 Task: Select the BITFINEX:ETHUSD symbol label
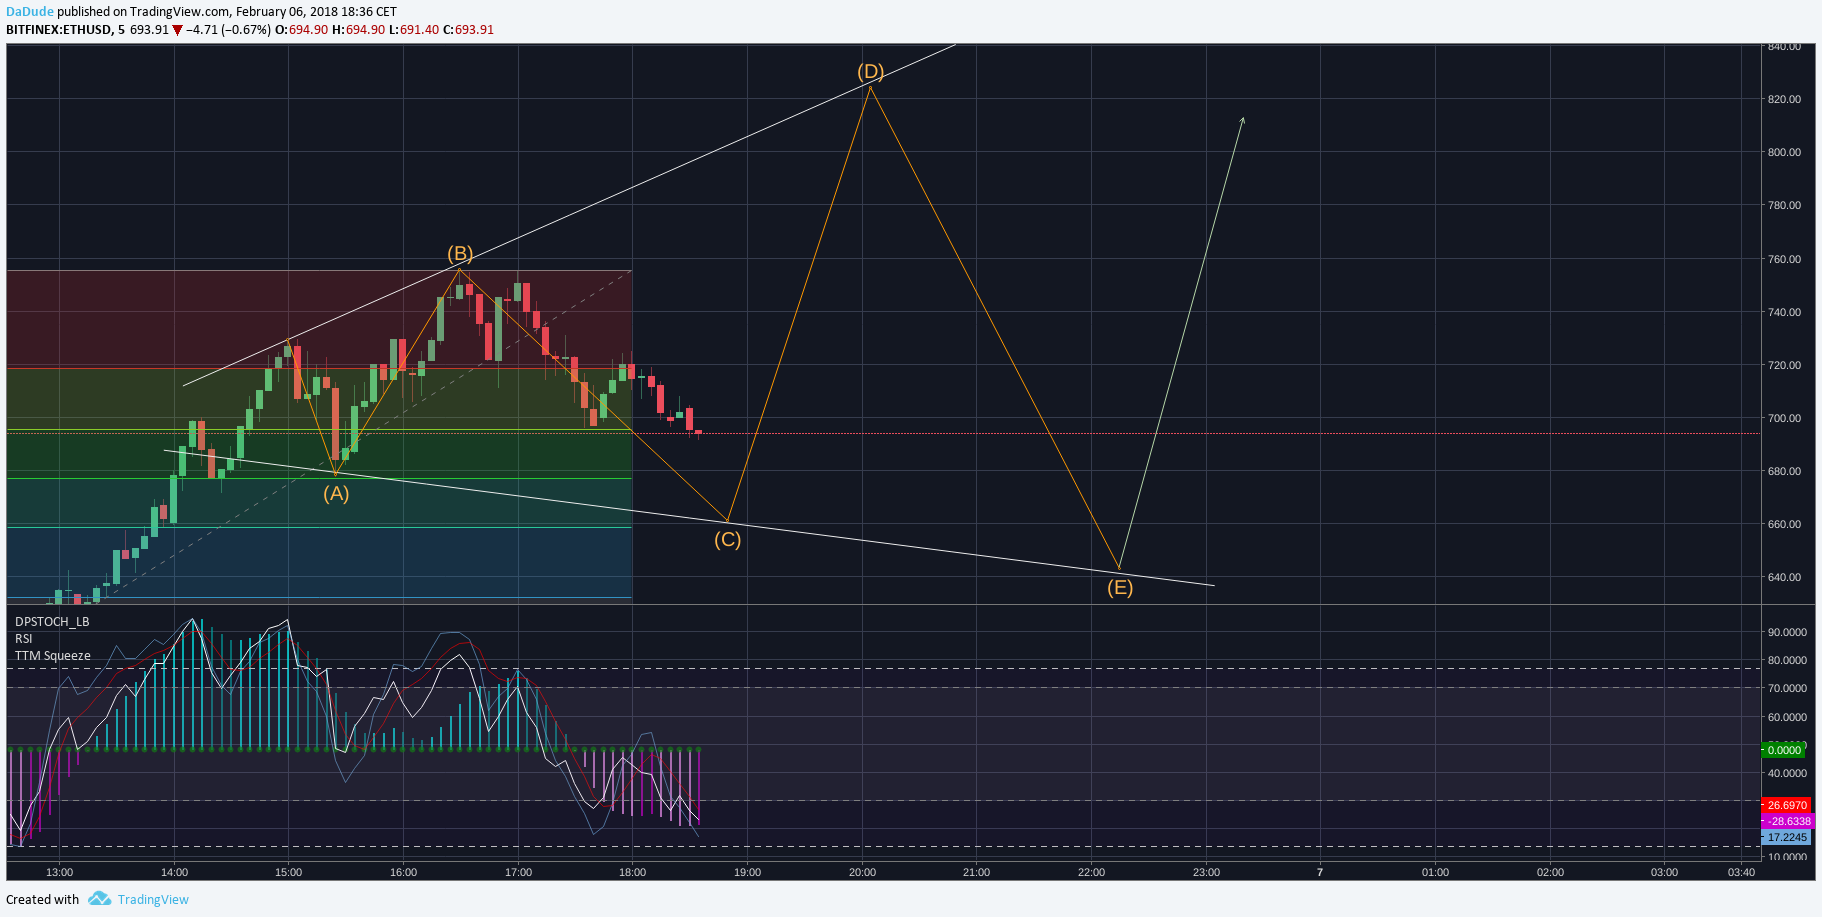coord(59,30)
